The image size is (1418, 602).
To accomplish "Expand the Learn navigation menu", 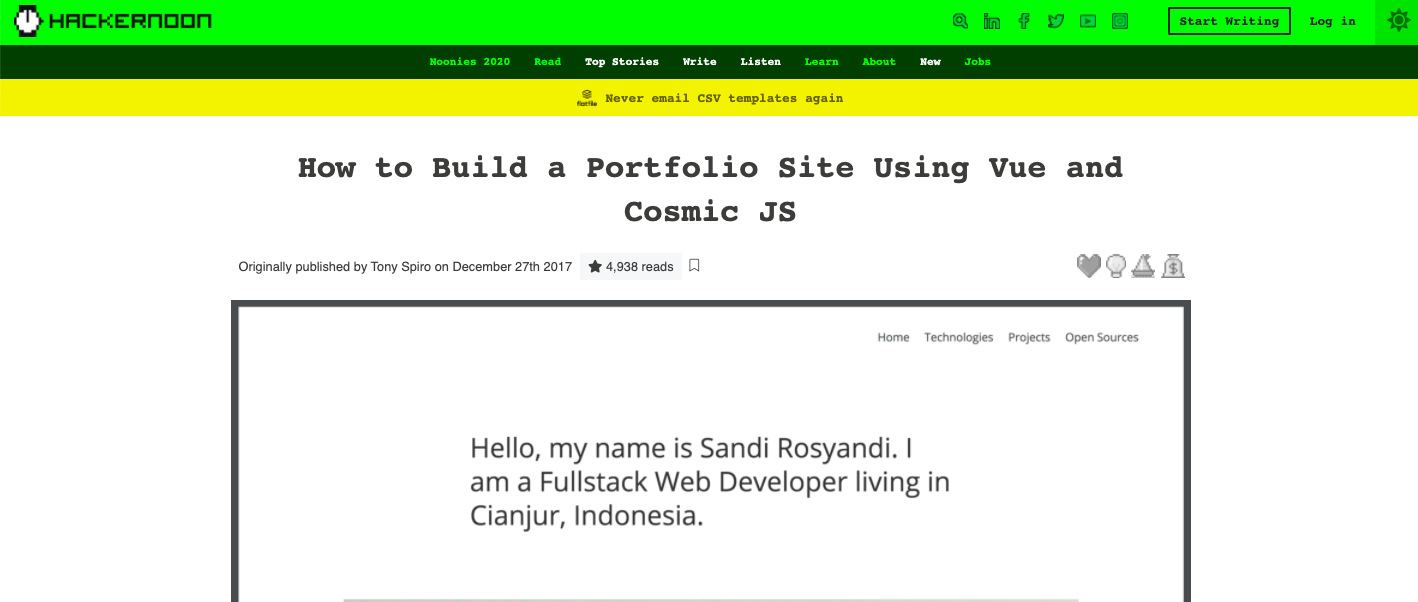I will coord(821,62).
